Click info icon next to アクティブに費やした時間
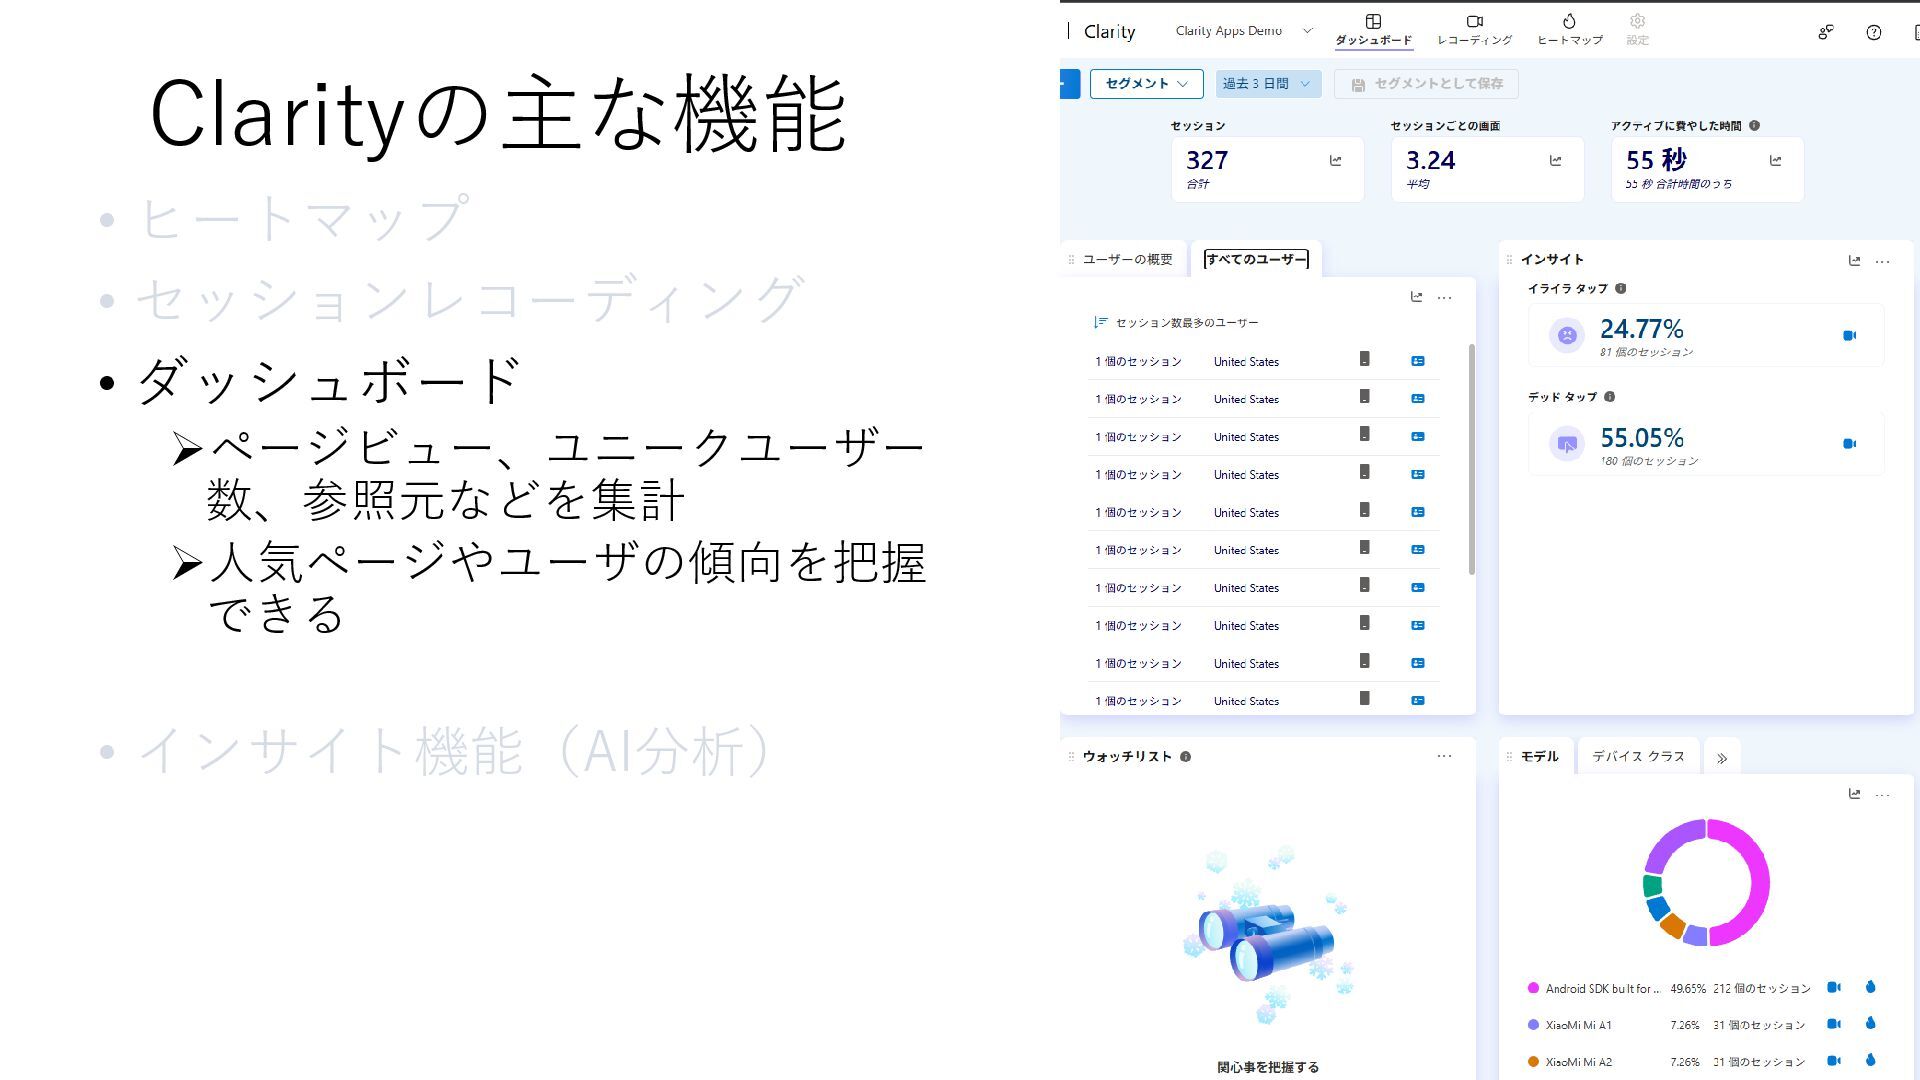This screenshot has width=1920, height=1080. pyautogui.click(x=1754, y=126)
